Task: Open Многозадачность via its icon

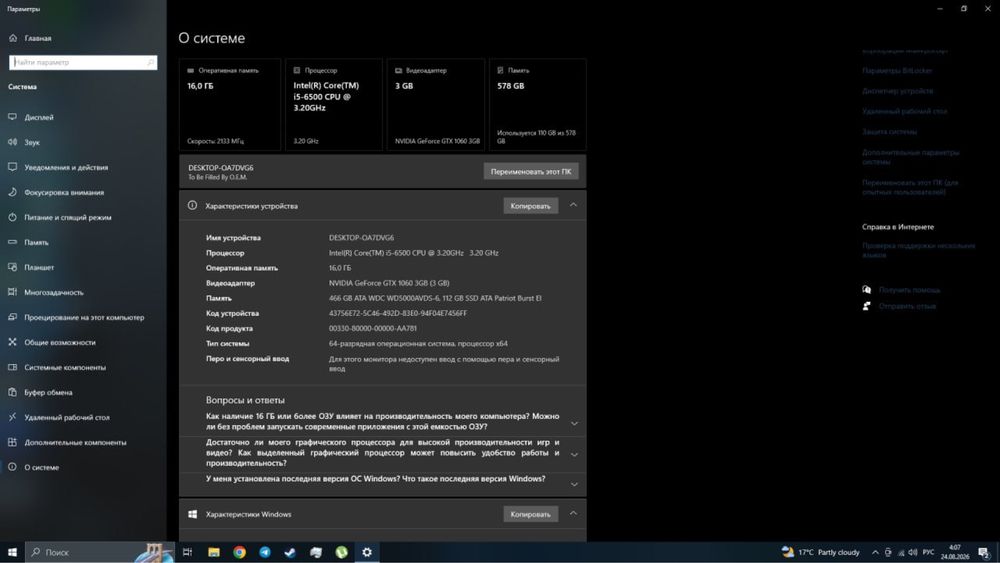Action: pyautogui.click(x=13, y=292)
